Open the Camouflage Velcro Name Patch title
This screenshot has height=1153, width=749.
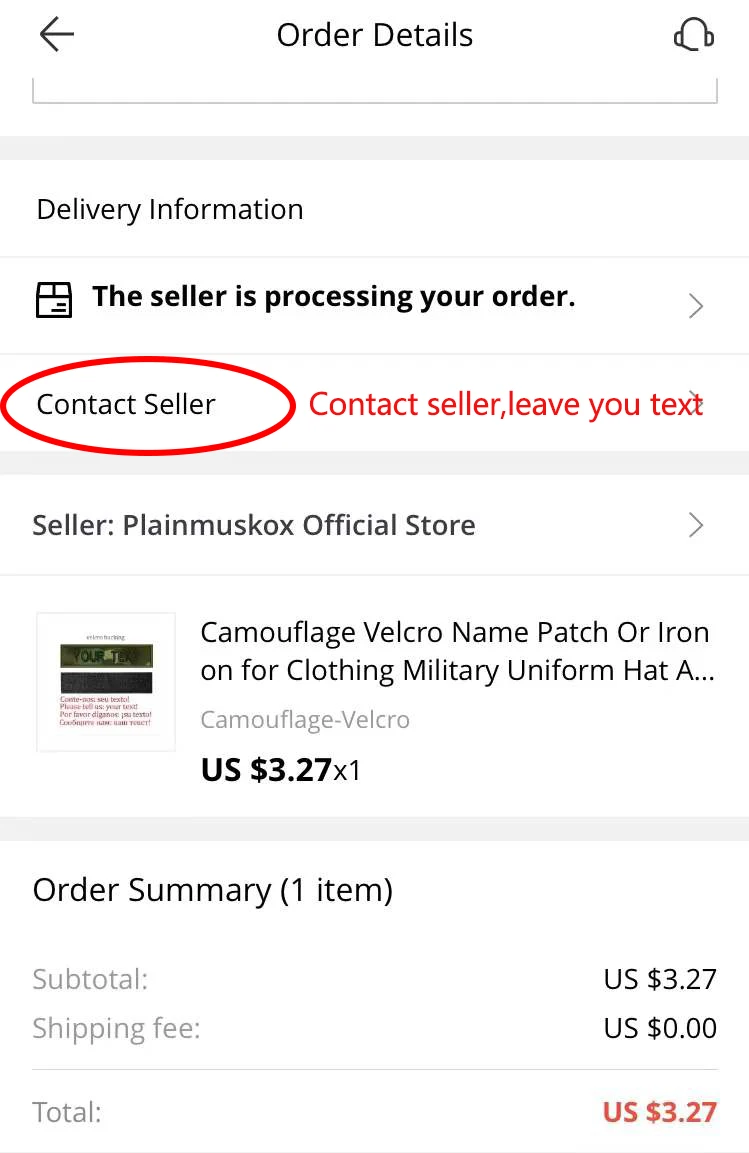click(x=456, y=651)
